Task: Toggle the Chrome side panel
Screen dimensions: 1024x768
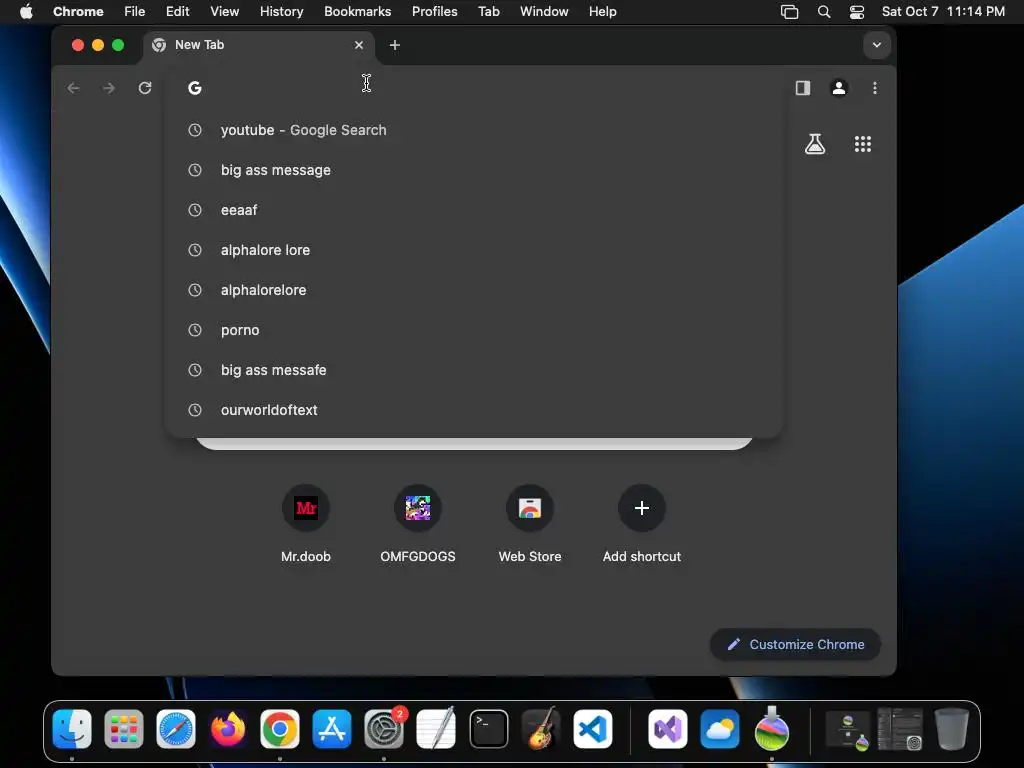Action: 803,88
